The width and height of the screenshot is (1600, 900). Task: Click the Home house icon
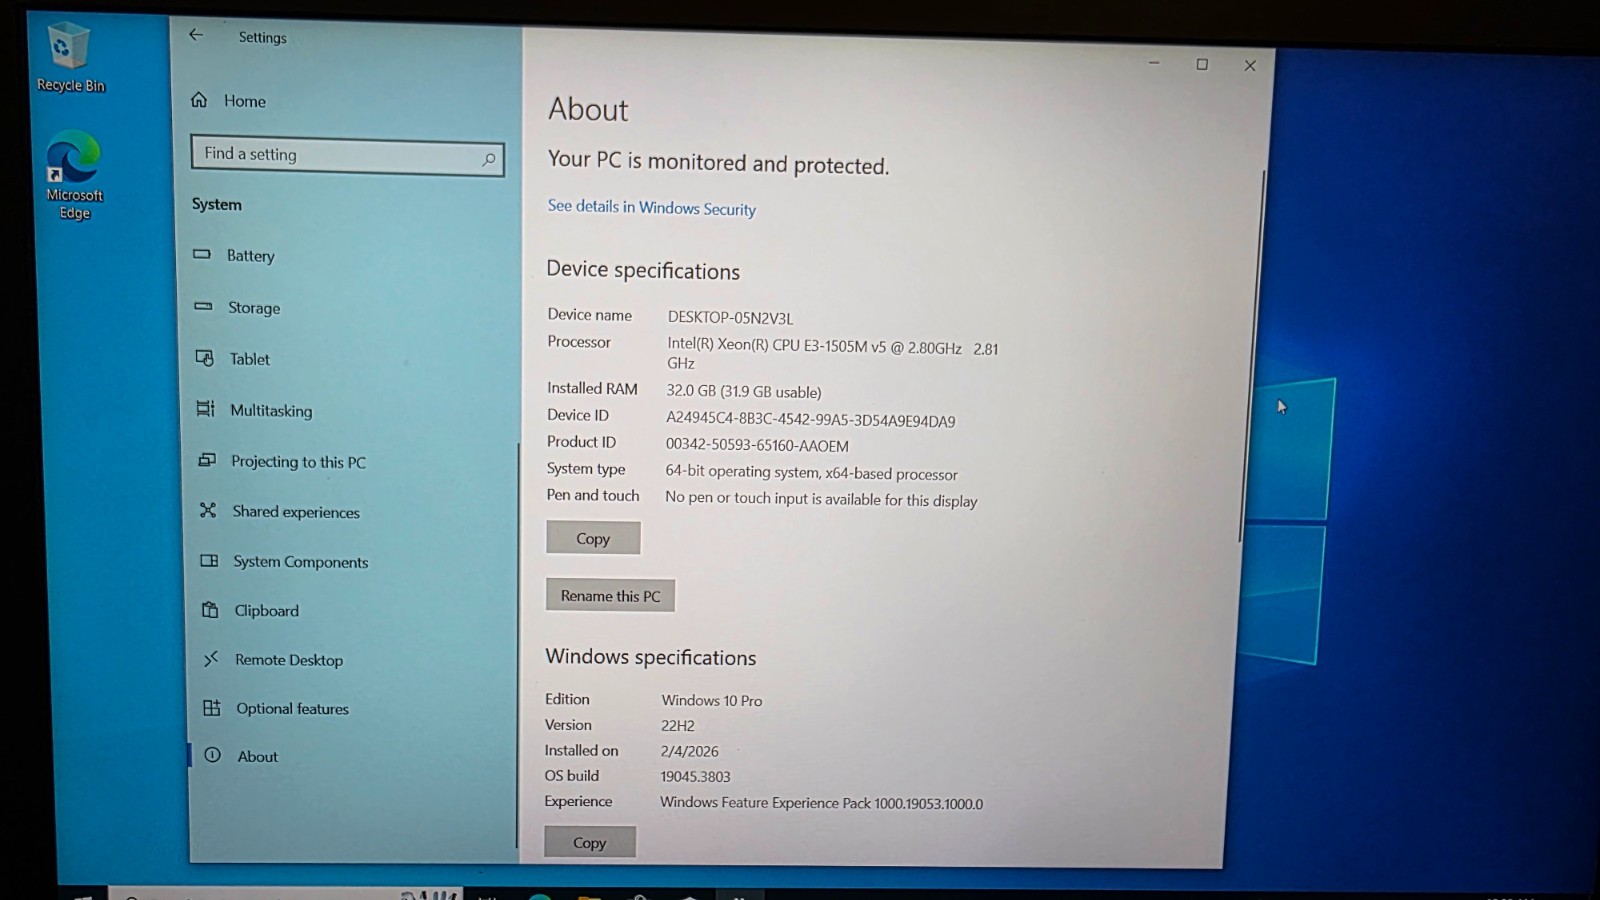click(x=199, y=99)
